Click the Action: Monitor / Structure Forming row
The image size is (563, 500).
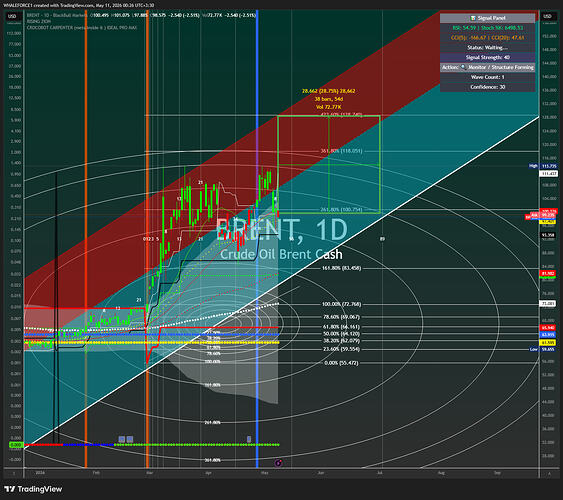coord(488,67)
